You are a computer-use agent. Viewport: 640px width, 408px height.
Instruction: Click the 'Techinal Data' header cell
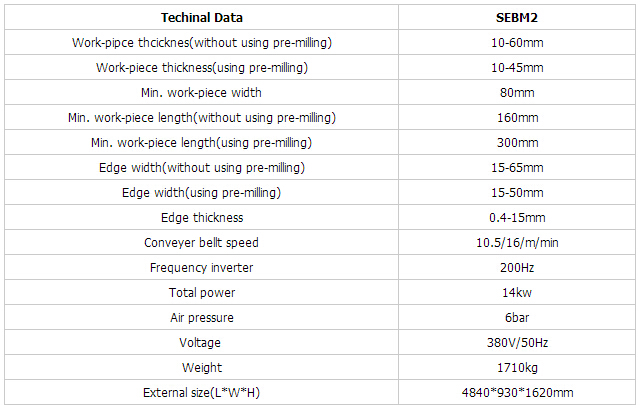coord(201,18)
